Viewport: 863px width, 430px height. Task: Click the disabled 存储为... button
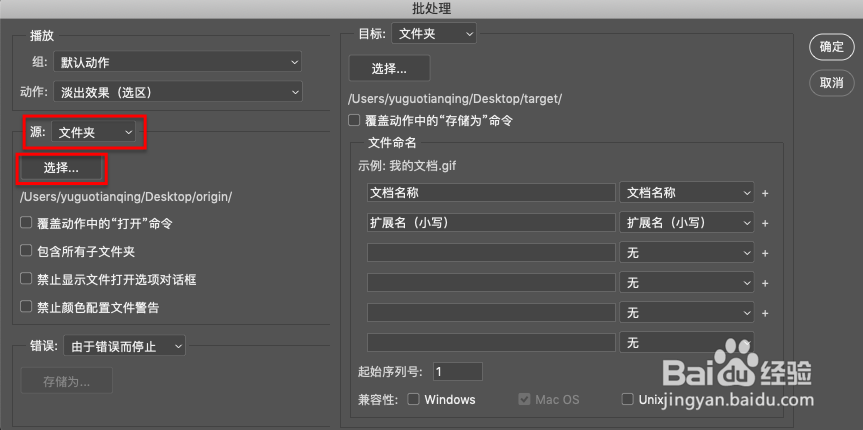coord(67,381)
